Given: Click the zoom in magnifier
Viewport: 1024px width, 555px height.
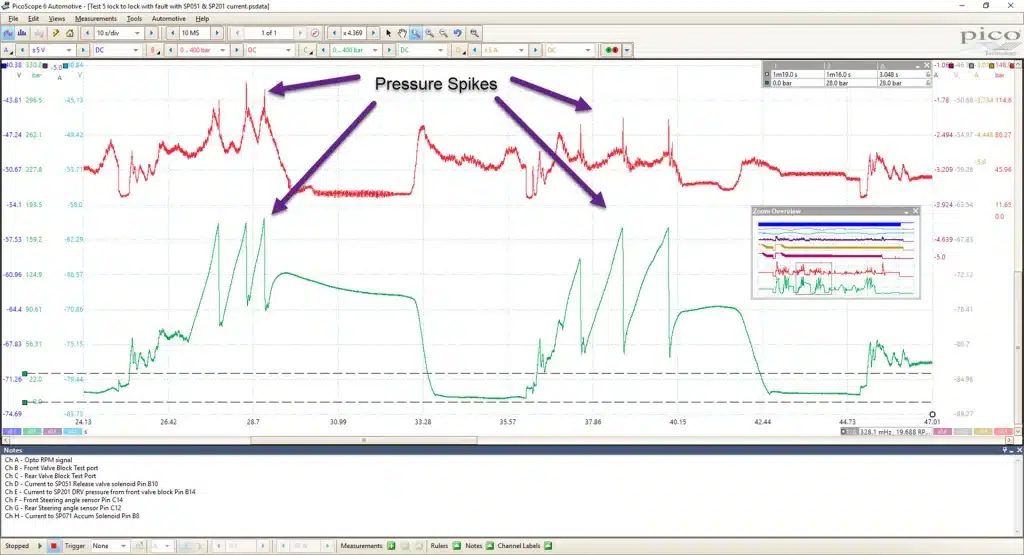Looking at the screenshot, I should [430, 33].
